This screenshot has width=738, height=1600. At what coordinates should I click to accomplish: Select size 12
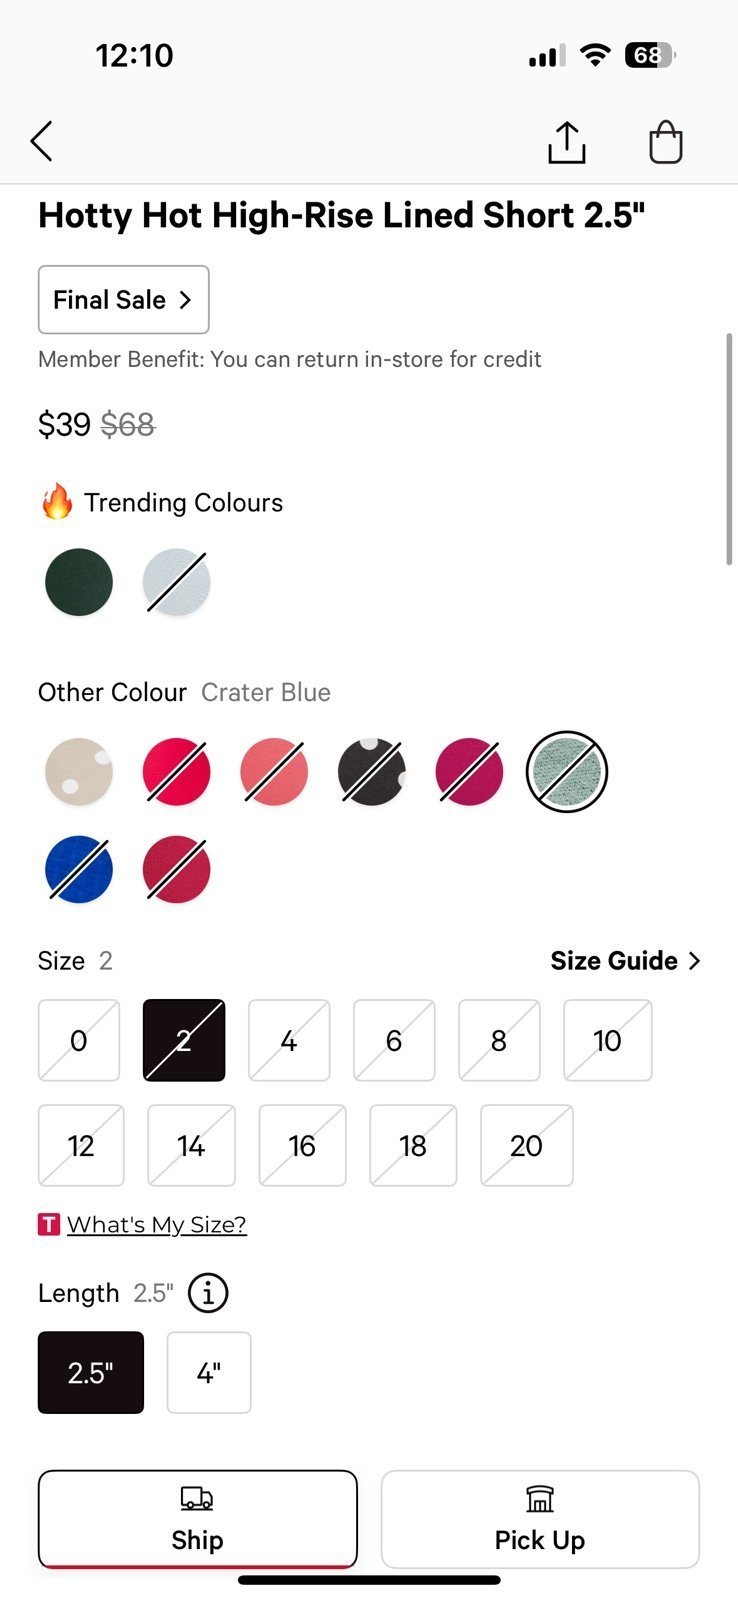point(81,1145)
